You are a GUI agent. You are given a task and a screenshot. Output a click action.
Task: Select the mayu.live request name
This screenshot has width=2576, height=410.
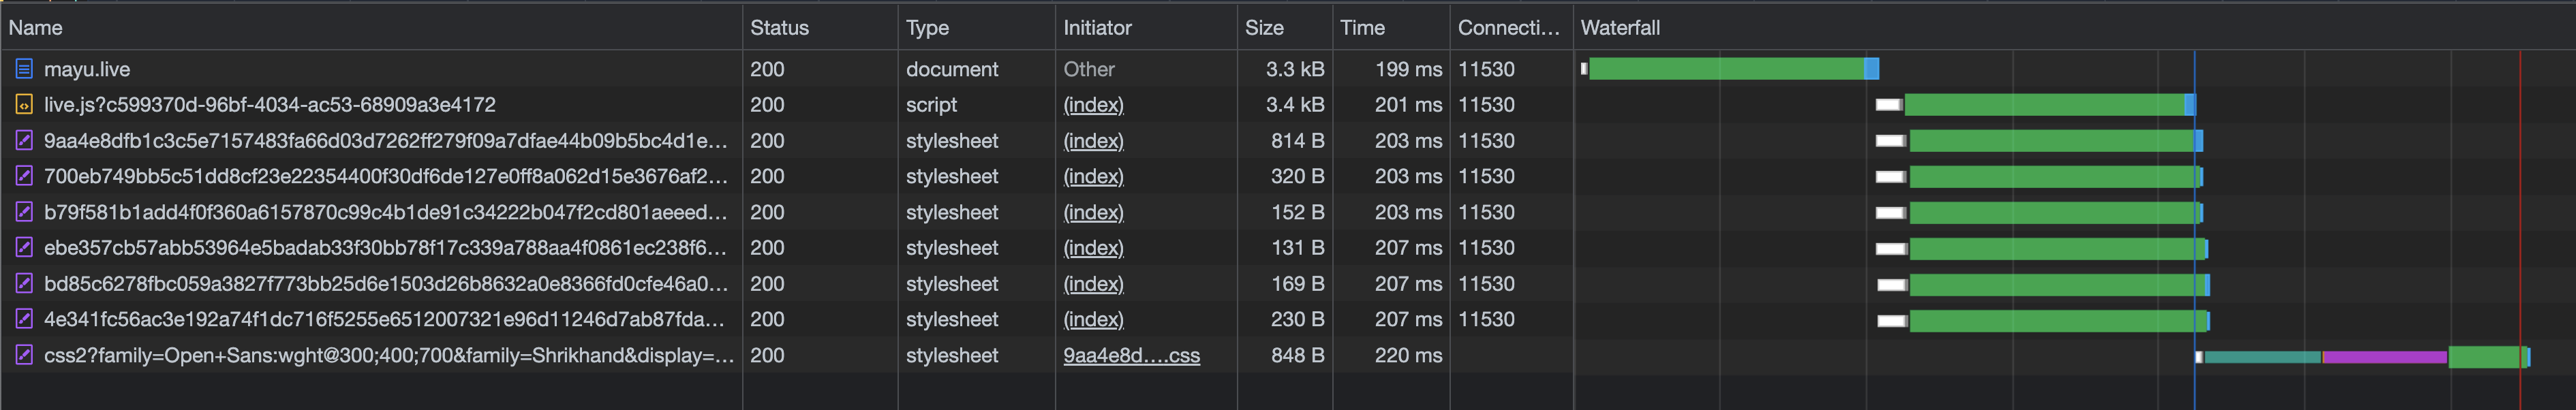tap(87, 69)
